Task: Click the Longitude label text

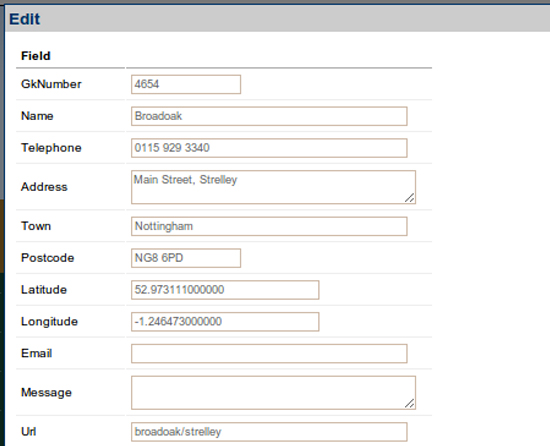Action: pos(49,322)
